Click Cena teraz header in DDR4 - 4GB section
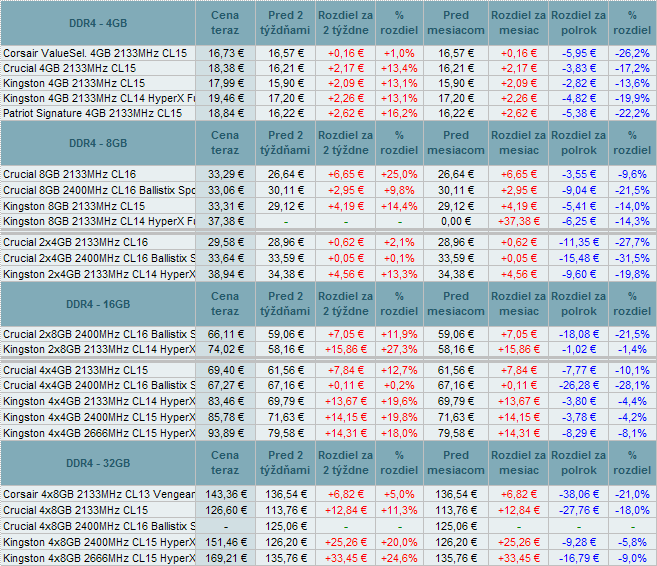This screenshot has width=657, height=566. [x=225, y=23]
